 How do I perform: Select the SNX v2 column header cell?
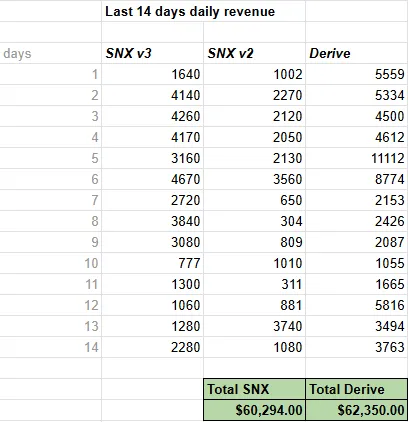(254, 53)
